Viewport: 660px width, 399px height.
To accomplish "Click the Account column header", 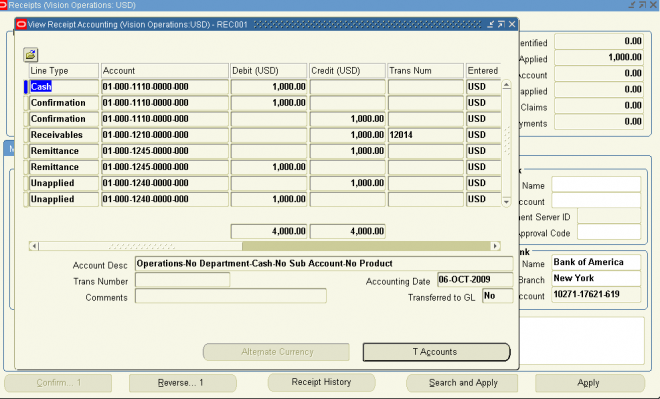I will 165,71.
